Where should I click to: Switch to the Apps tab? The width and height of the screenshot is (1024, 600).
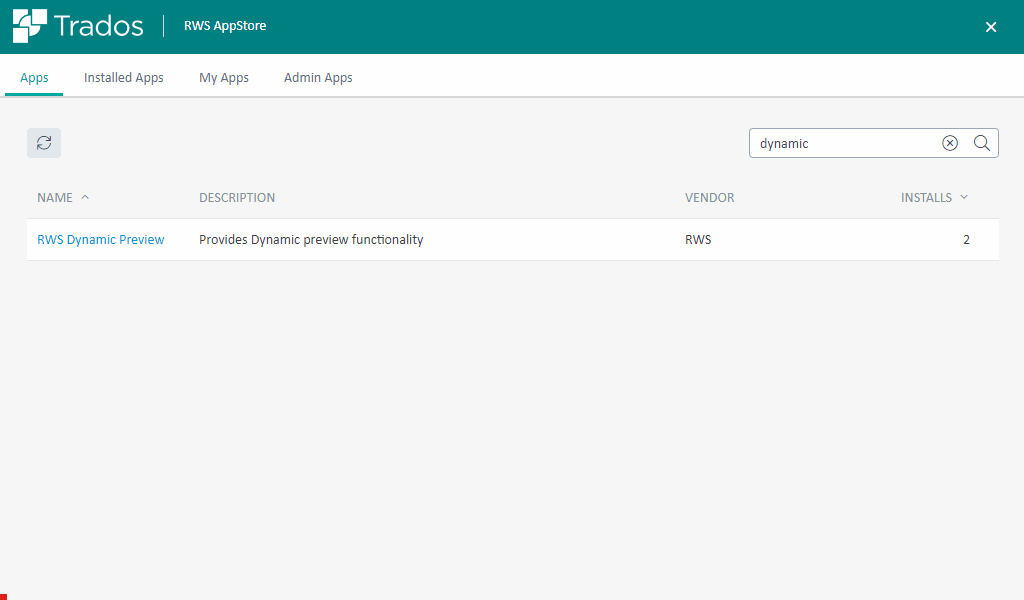click(34, 77)
